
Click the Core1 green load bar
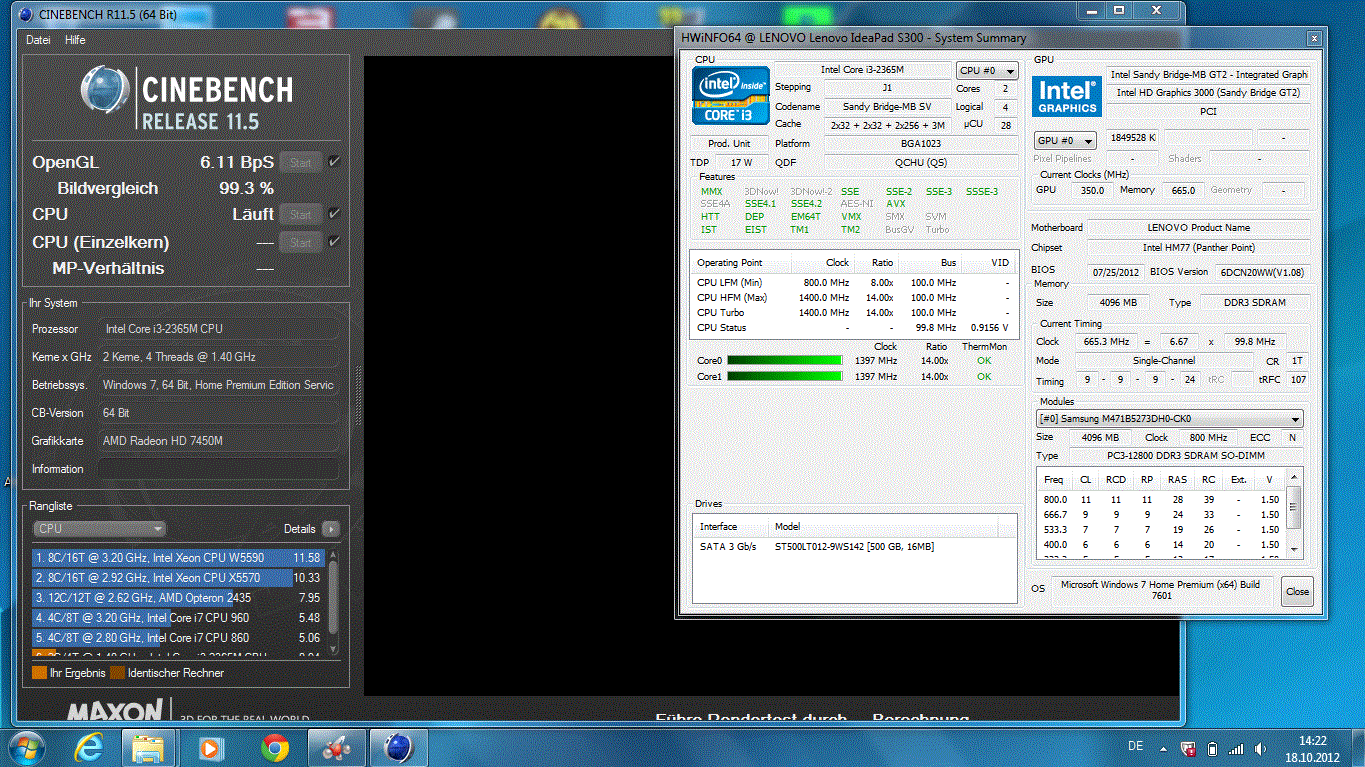point(784,377)
